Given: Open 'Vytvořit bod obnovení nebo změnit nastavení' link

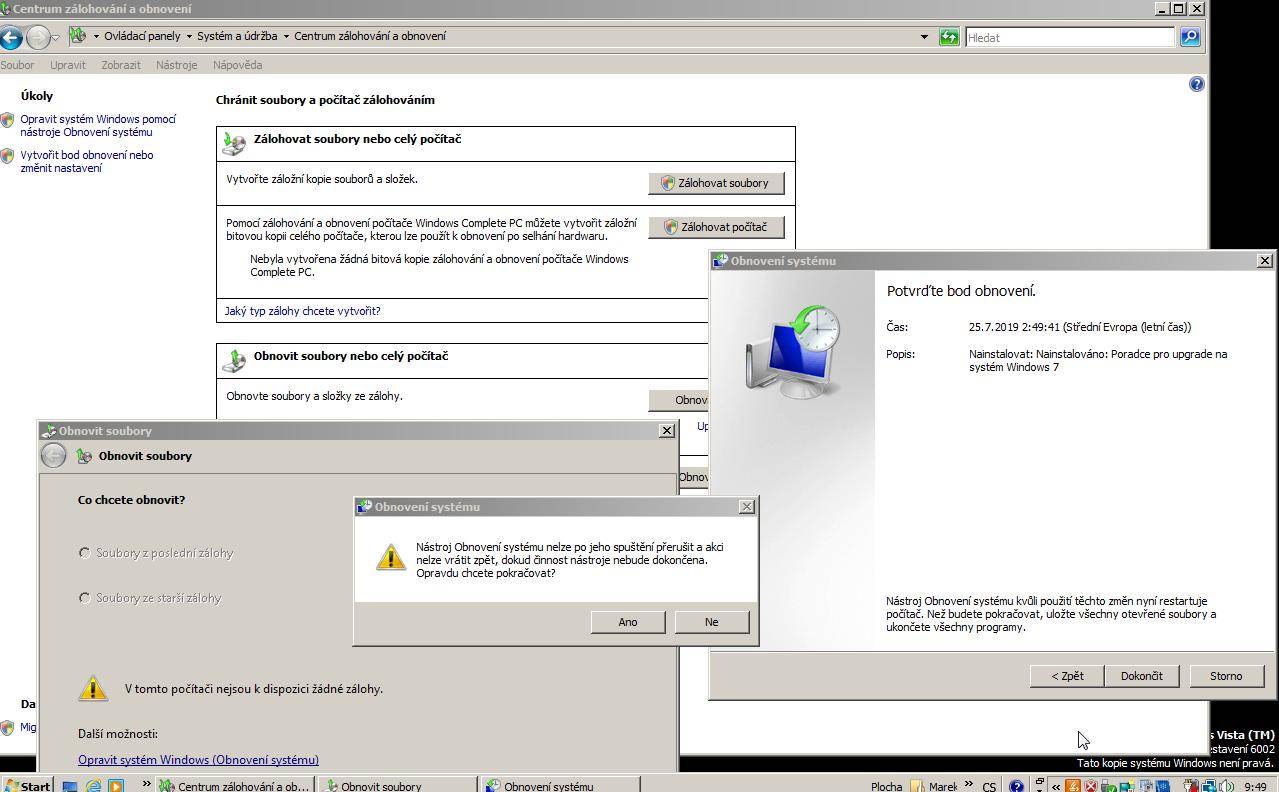Looking at the screenshot, I should (87, 161).
